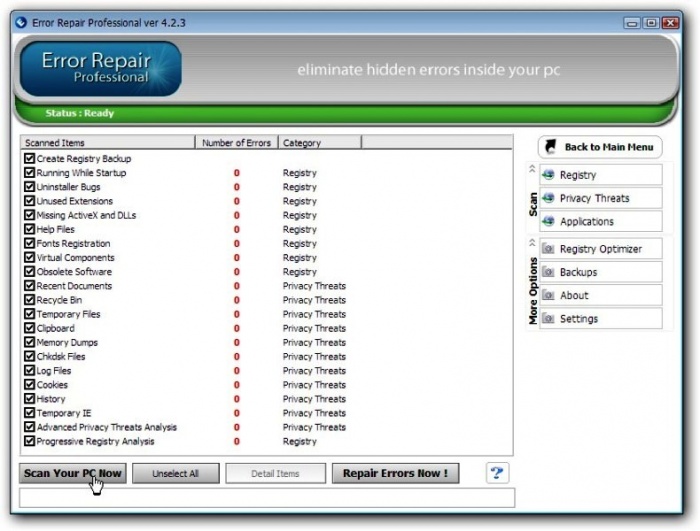This screenshot has width=700, height=531.
Task: Click the Privacy Threats category for Cookies
Action: click(314, 385)
